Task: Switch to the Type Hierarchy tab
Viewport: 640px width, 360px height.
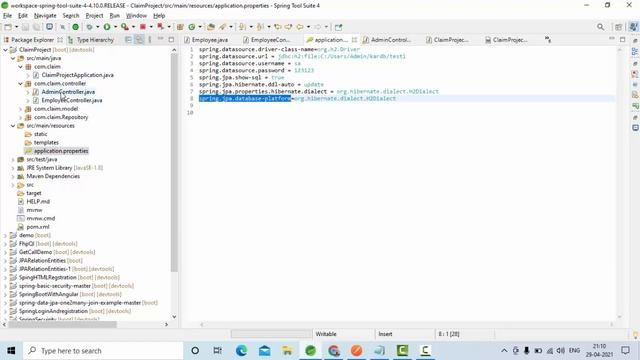Action: click(91, 40)
